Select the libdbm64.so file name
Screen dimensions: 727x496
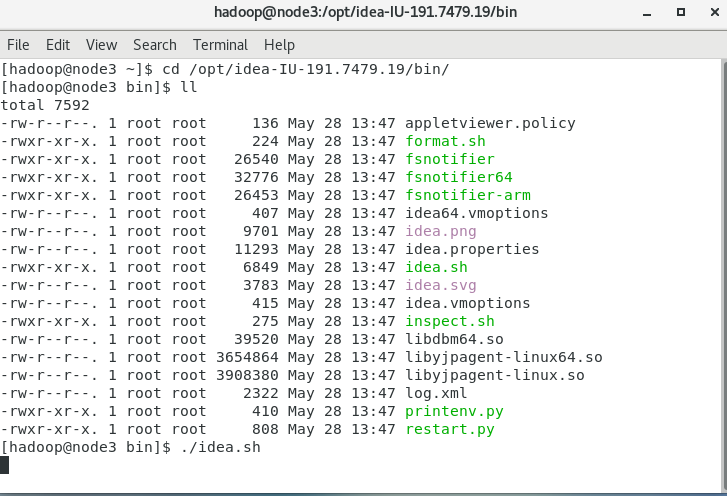(x=454, y=339)
